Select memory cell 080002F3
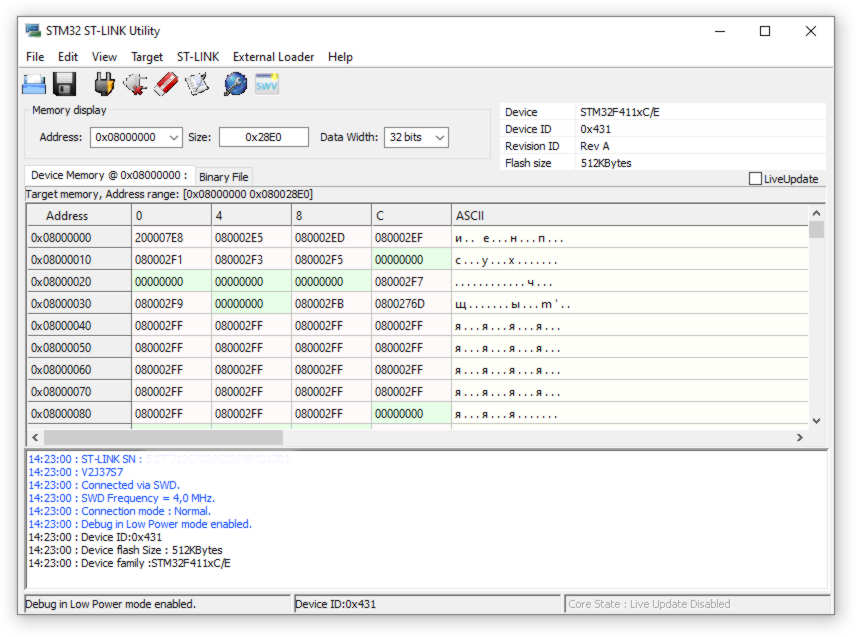 251,260
